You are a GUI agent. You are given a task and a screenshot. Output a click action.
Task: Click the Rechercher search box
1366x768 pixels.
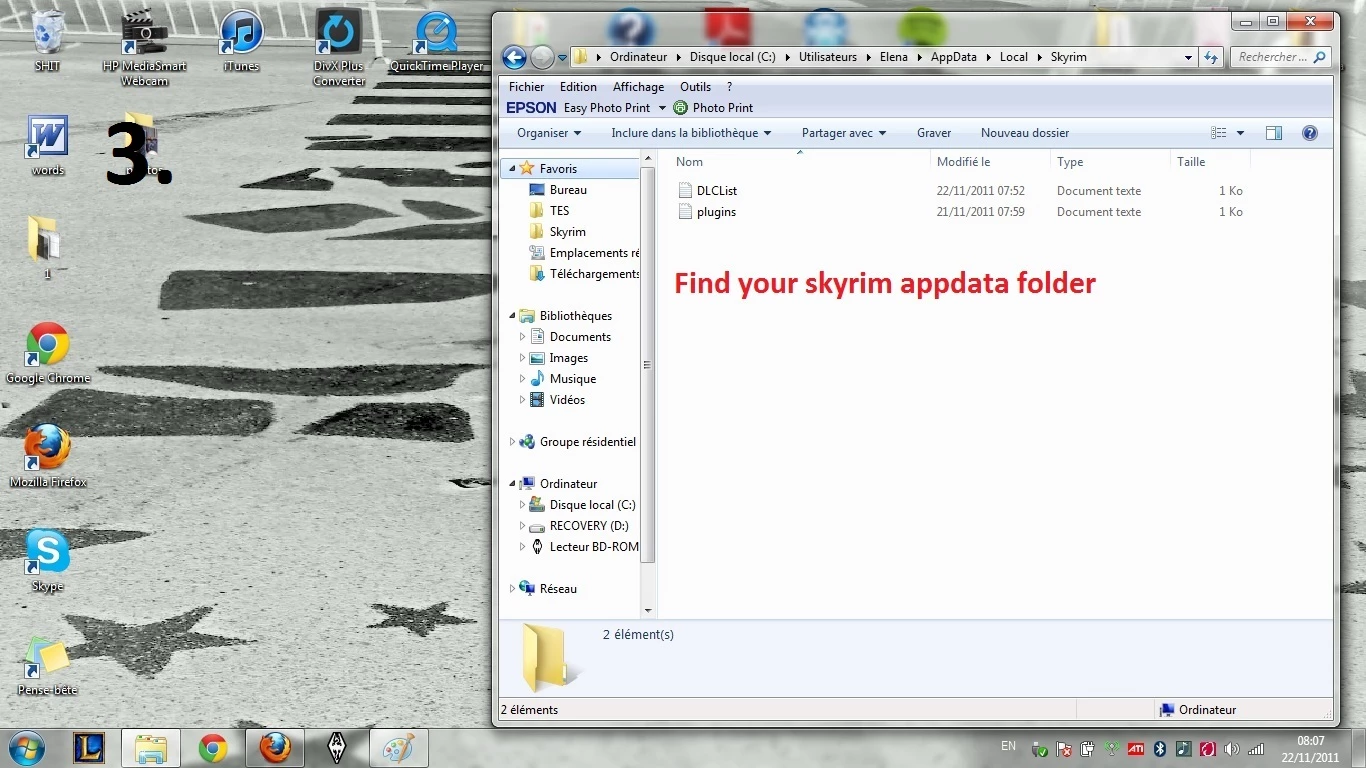(1281, 57)
